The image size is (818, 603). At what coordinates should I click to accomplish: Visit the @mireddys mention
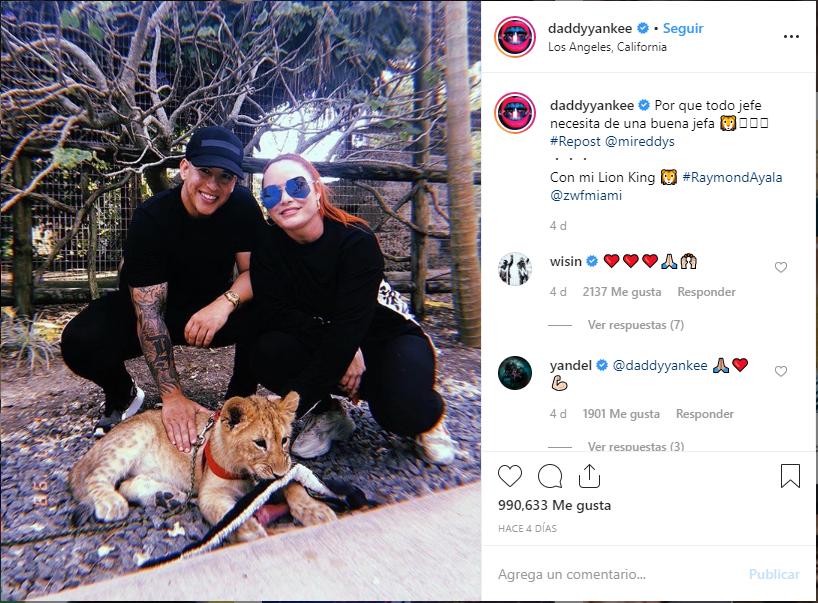click(640, 141)
